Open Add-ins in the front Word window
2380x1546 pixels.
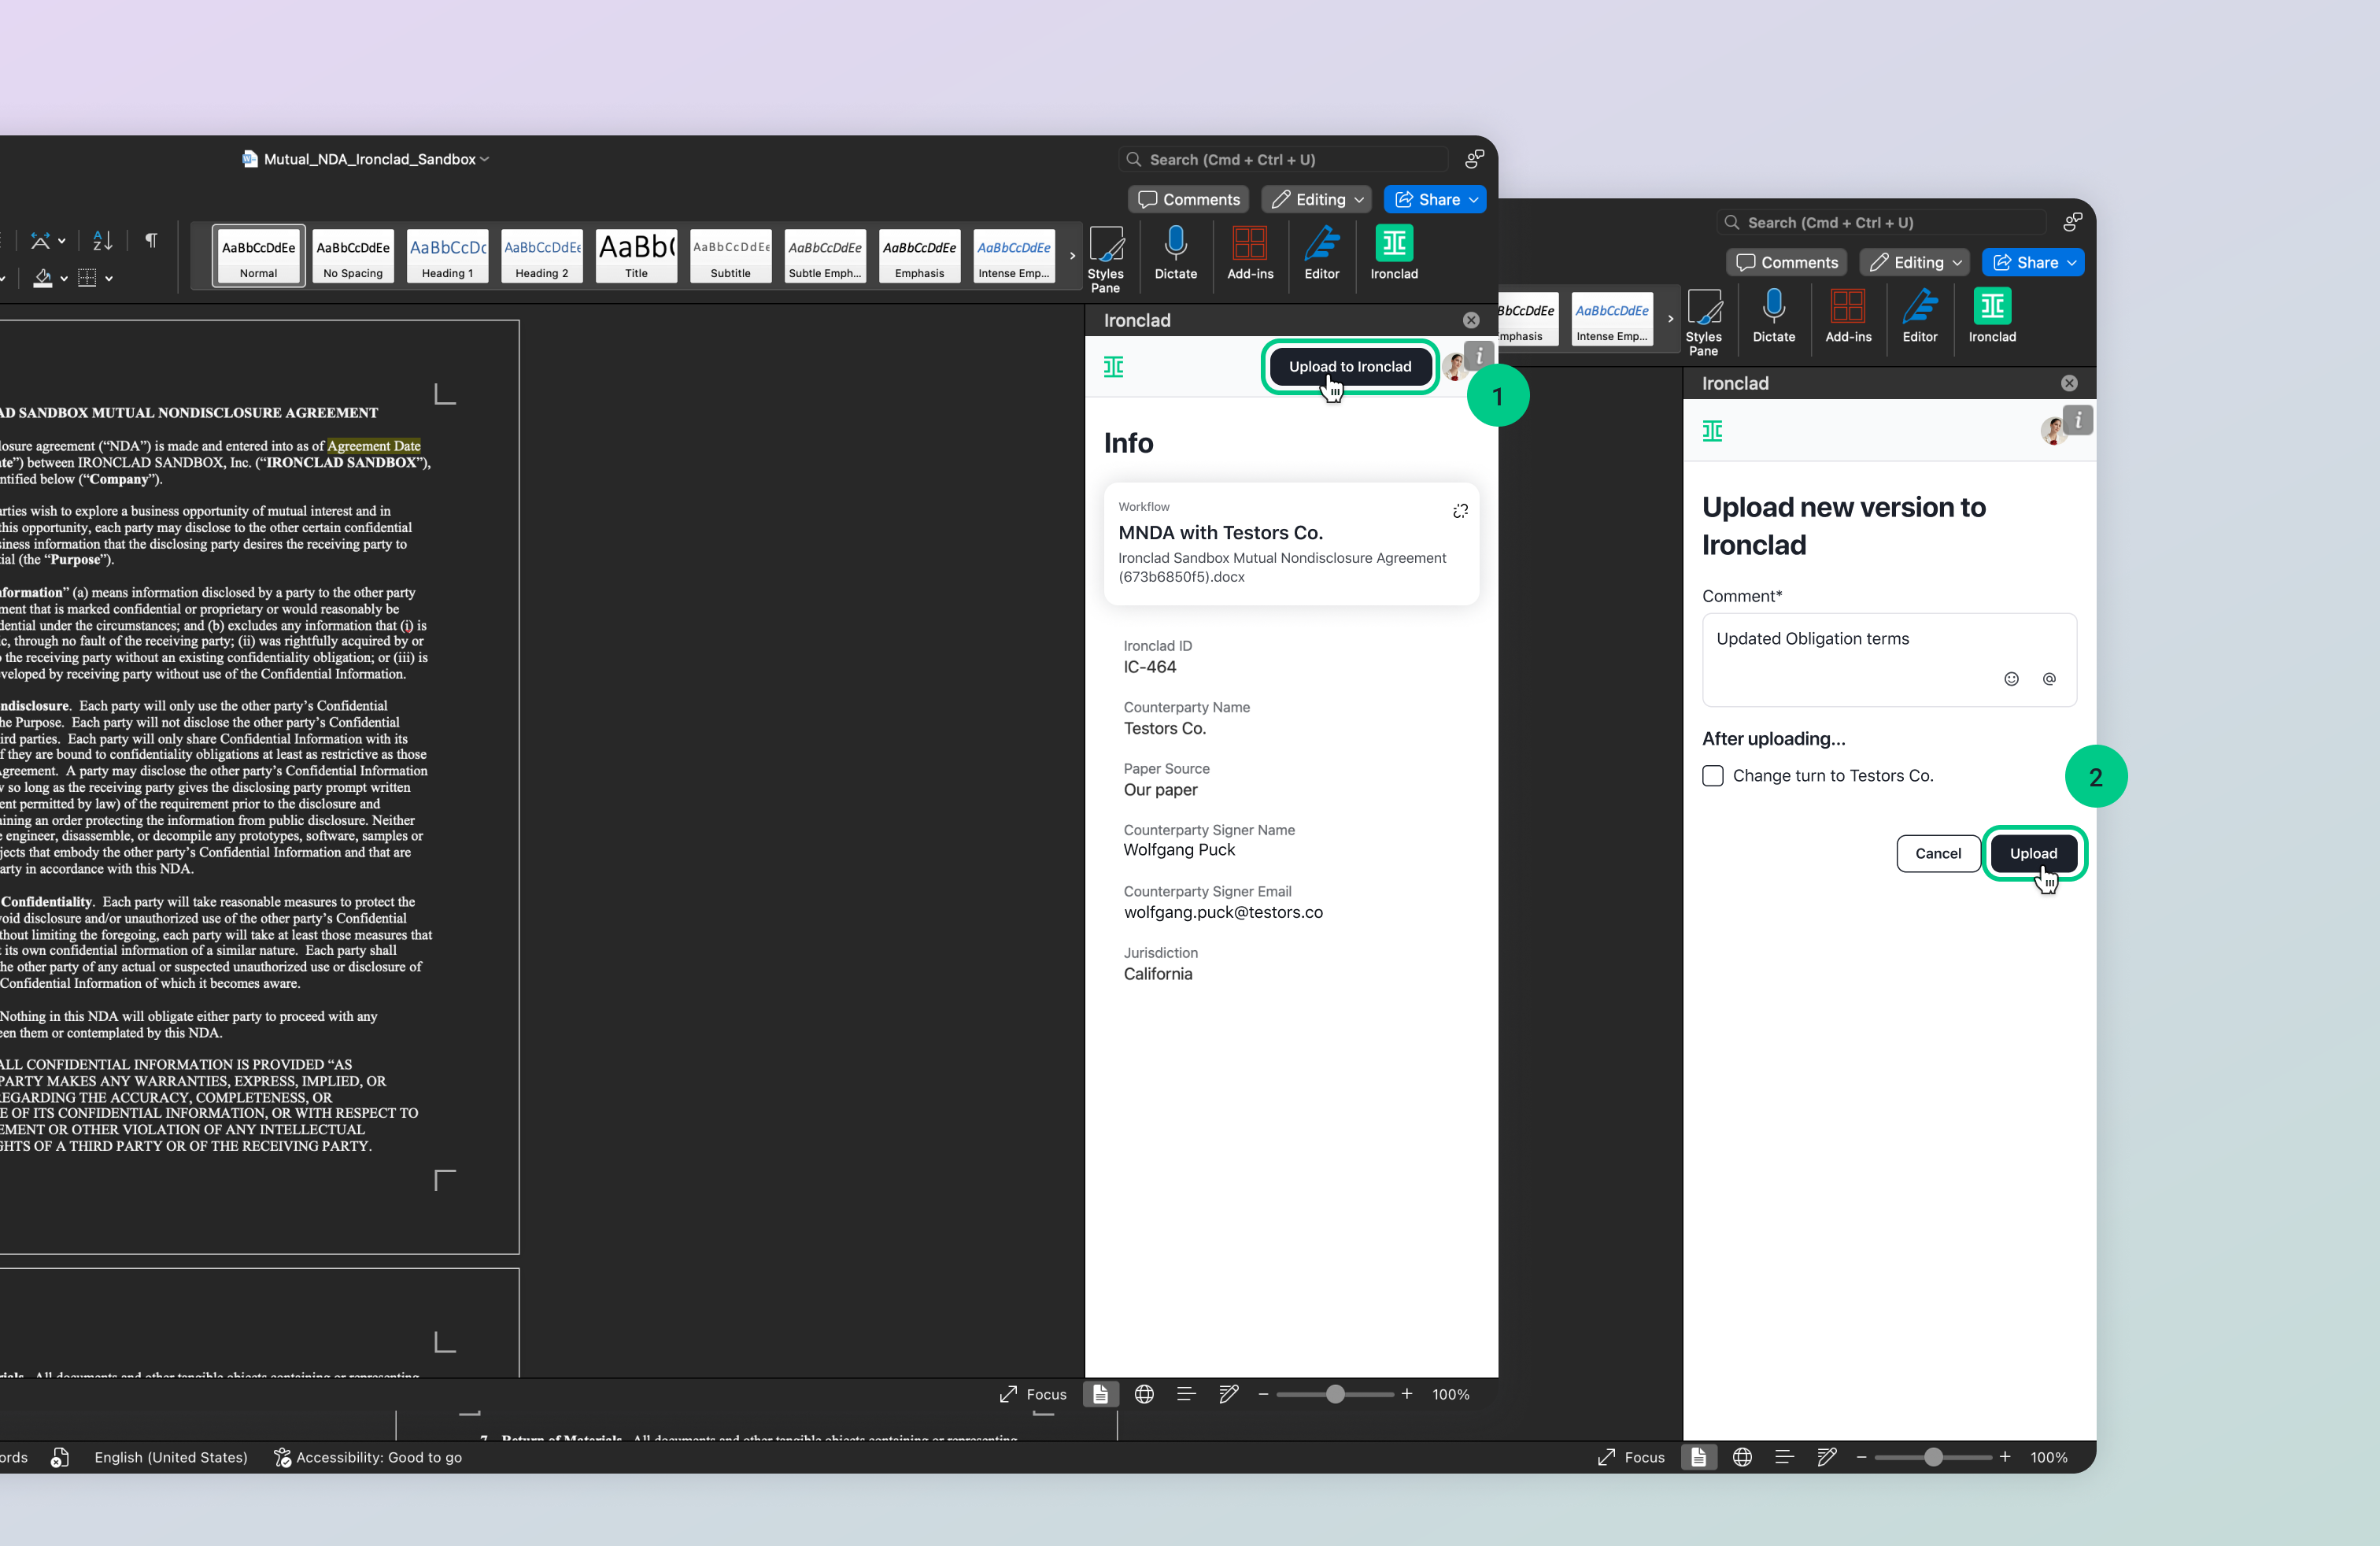(1250, 252)
